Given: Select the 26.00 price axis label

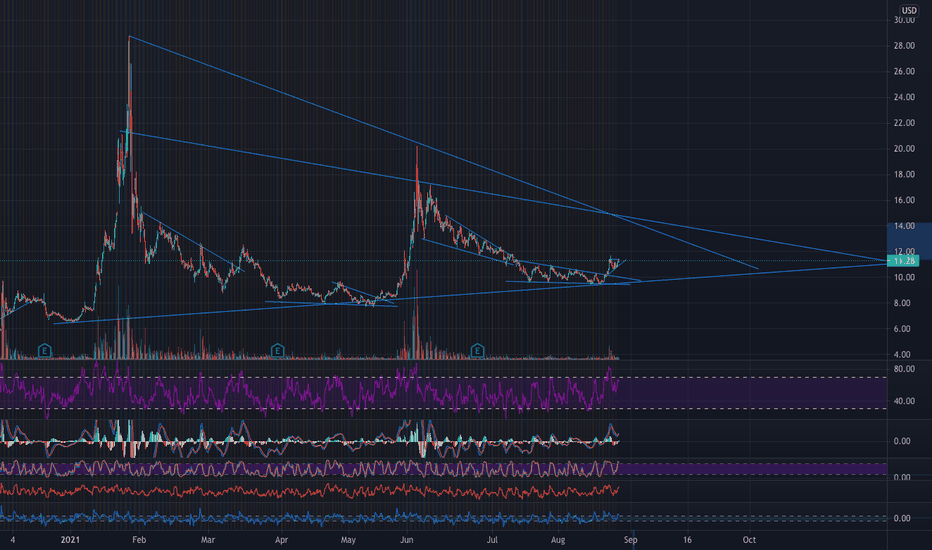Looking at the screenshot, I should click(x=904, y=71).
